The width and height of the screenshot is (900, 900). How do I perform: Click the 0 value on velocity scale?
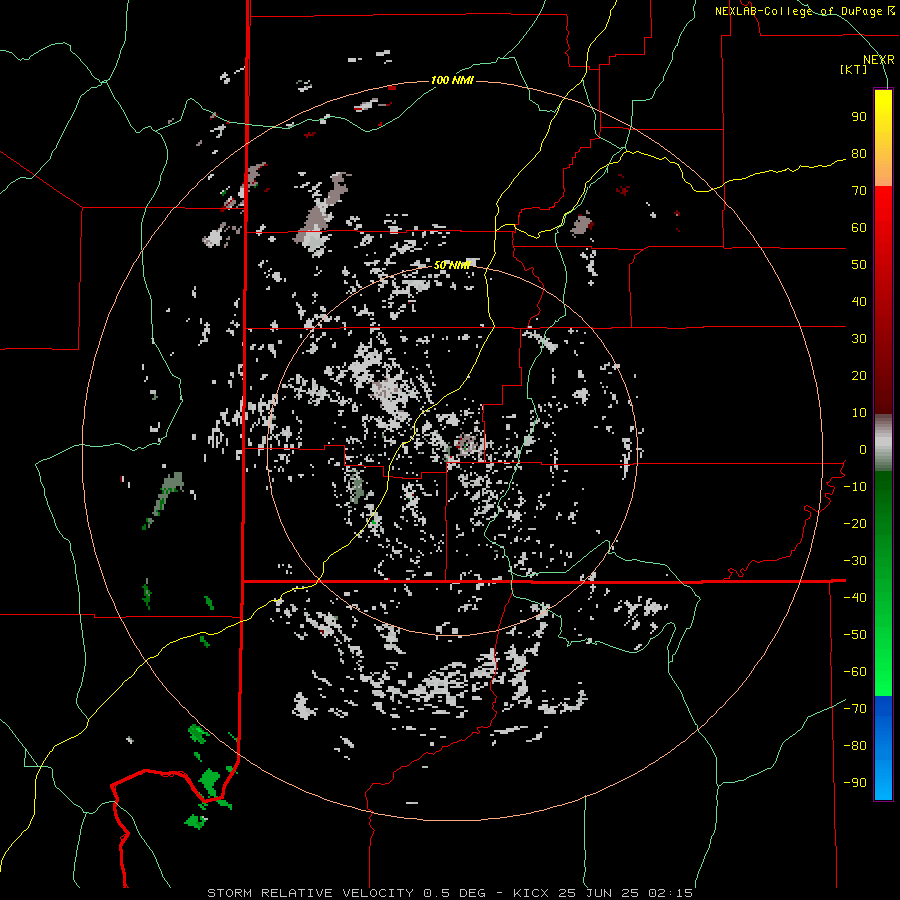(x=863, y=450)
